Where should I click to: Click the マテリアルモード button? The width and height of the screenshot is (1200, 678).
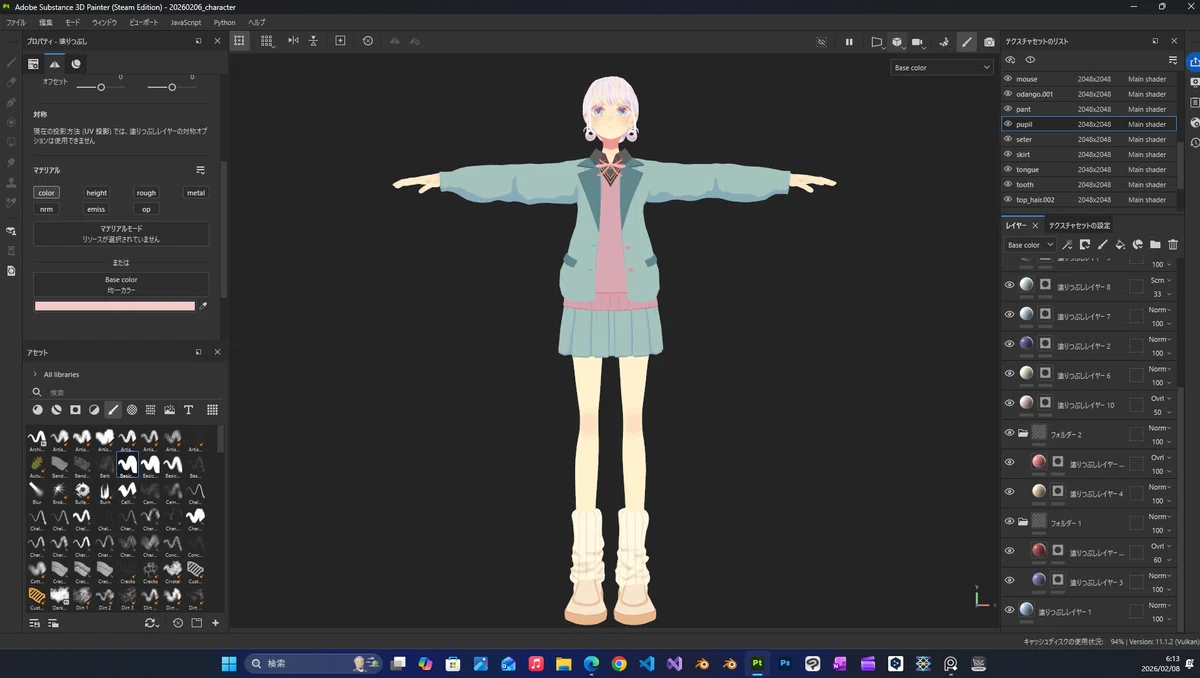121,234
